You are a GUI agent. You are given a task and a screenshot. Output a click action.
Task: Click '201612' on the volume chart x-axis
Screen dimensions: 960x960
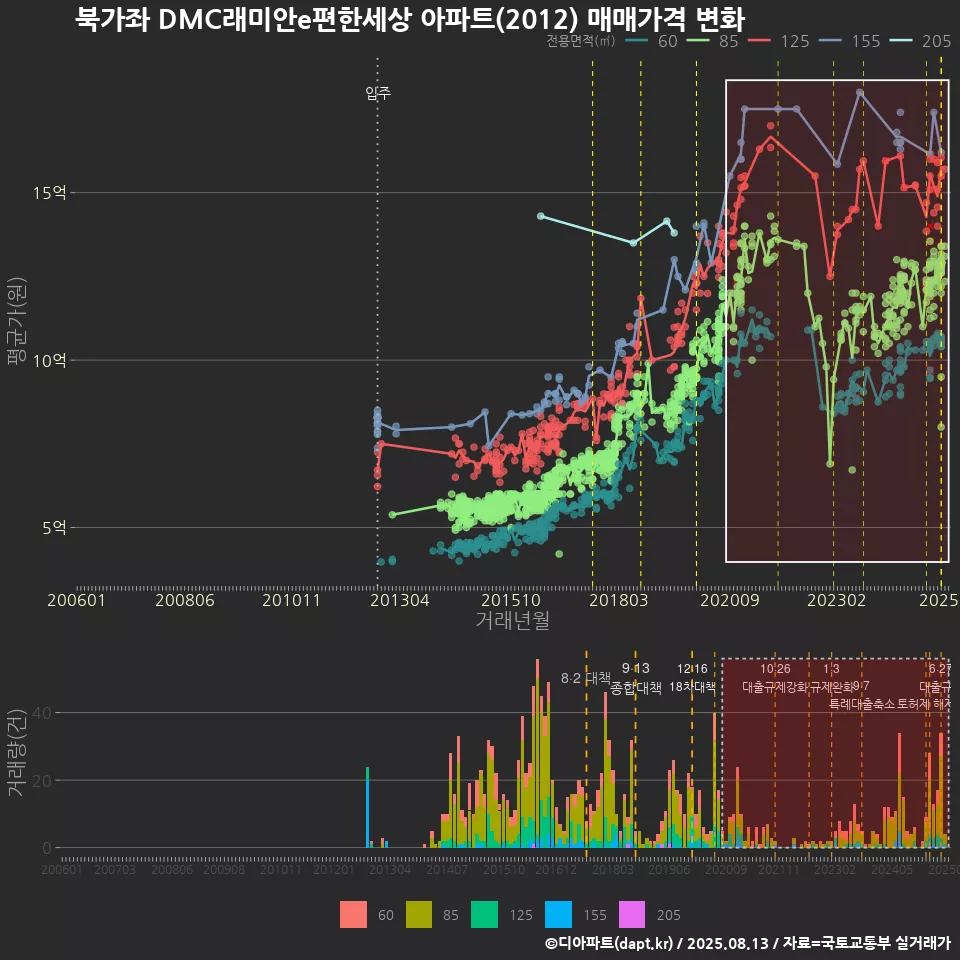click(x=556, y=869)
